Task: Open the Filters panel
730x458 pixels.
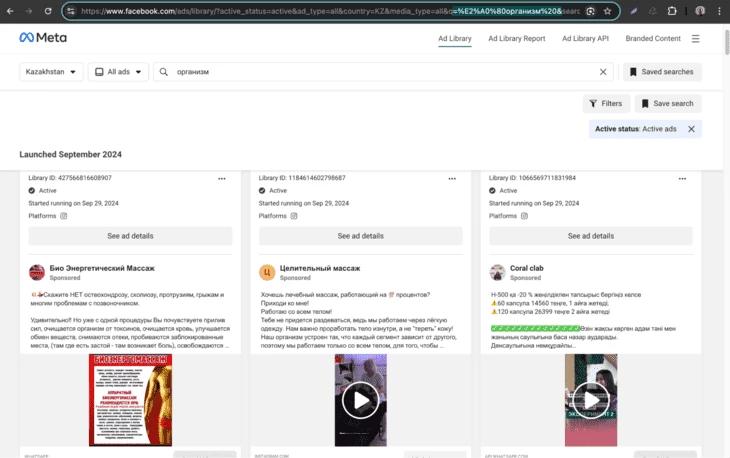Action: tap(606, 103)
